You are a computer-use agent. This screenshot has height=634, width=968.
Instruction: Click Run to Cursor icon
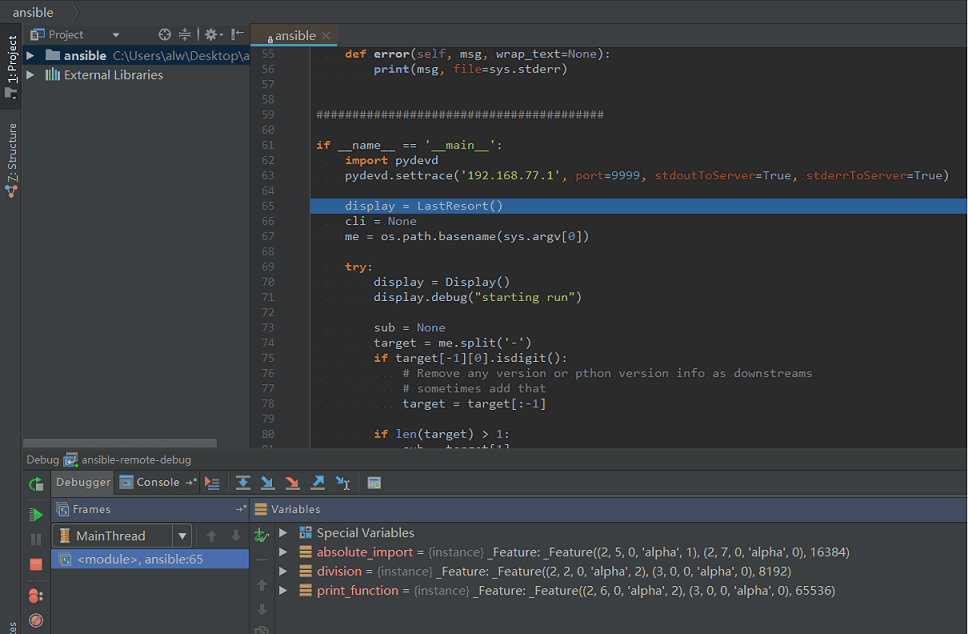coord(343,483)
